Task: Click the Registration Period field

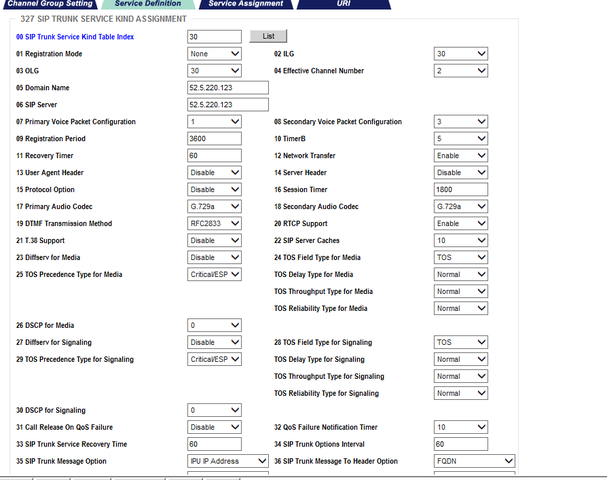Action: point(214,138)
